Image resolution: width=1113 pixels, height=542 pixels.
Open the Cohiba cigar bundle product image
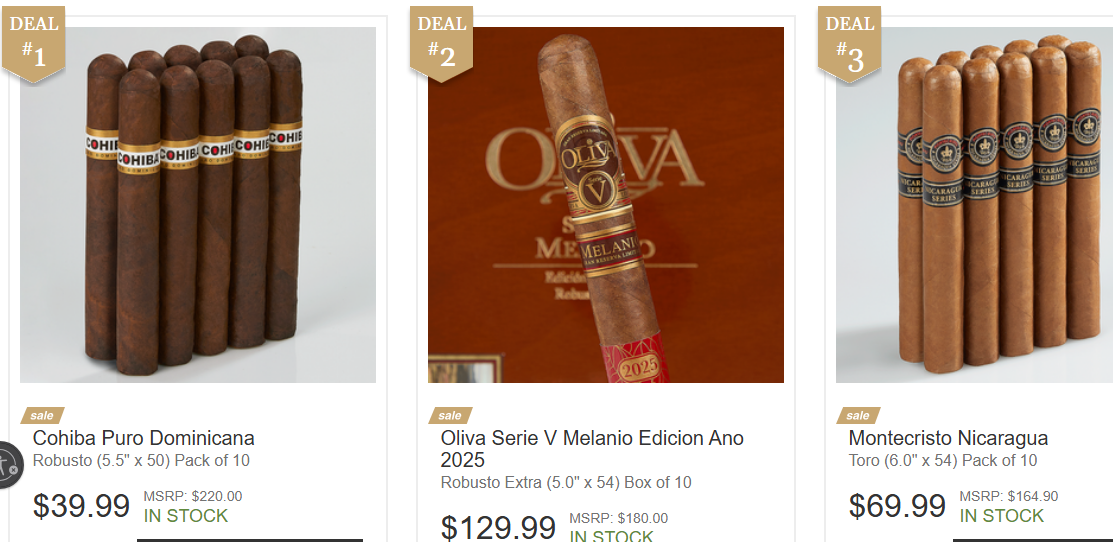pos(198,205)
